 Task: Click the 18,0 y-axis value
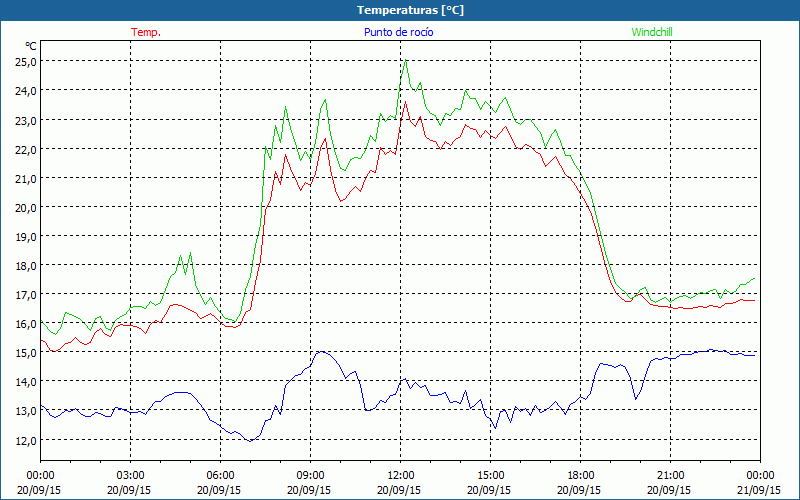26,265
